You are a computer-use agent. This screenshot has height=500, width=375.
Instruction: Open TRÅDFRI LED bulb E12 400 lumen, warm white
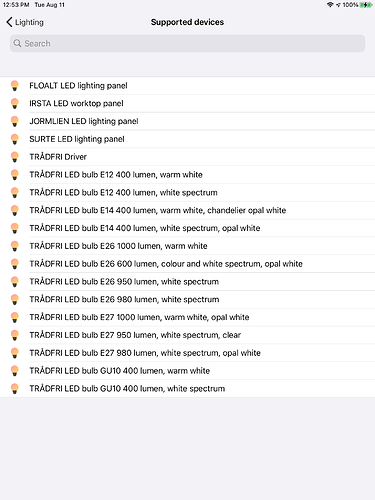pyautogui.click(x=187, y=175)
